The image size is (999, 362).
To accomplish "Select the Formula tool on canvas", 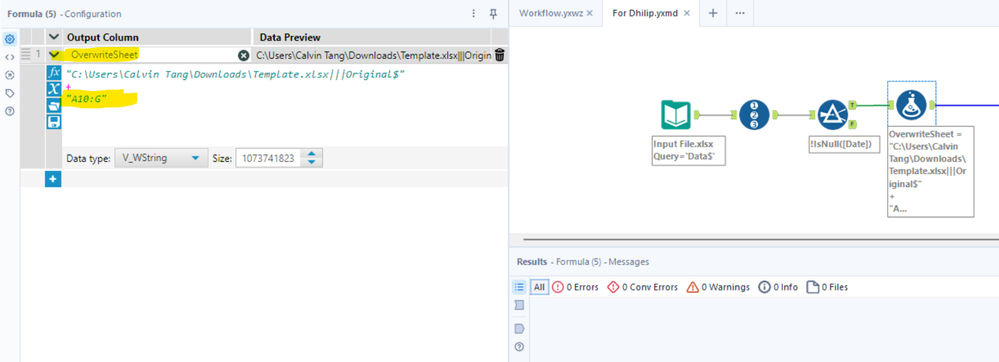I will (911, 106).
